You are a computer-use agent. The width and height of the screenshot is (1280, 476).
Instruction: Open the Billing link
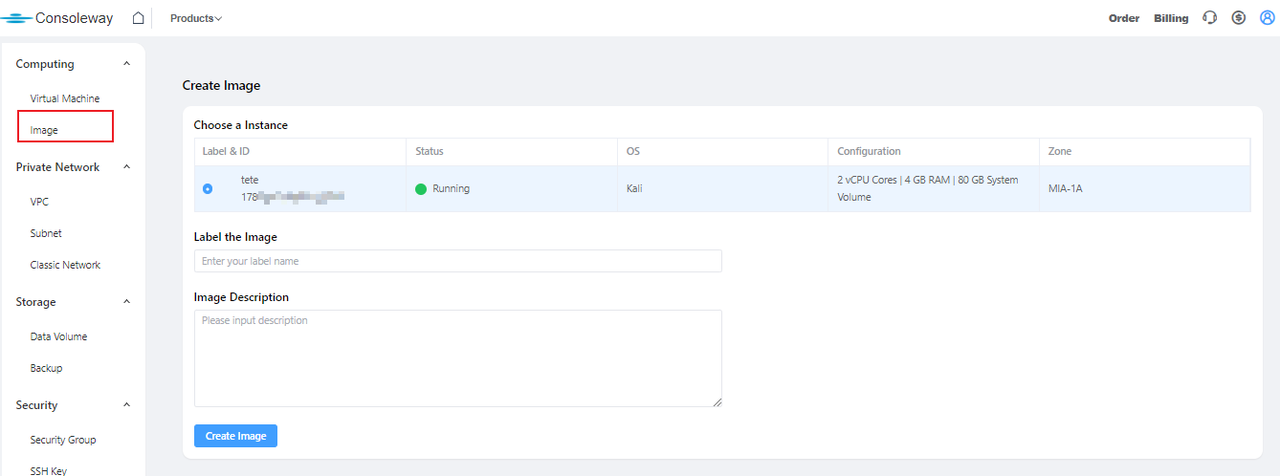[1171, 18]
